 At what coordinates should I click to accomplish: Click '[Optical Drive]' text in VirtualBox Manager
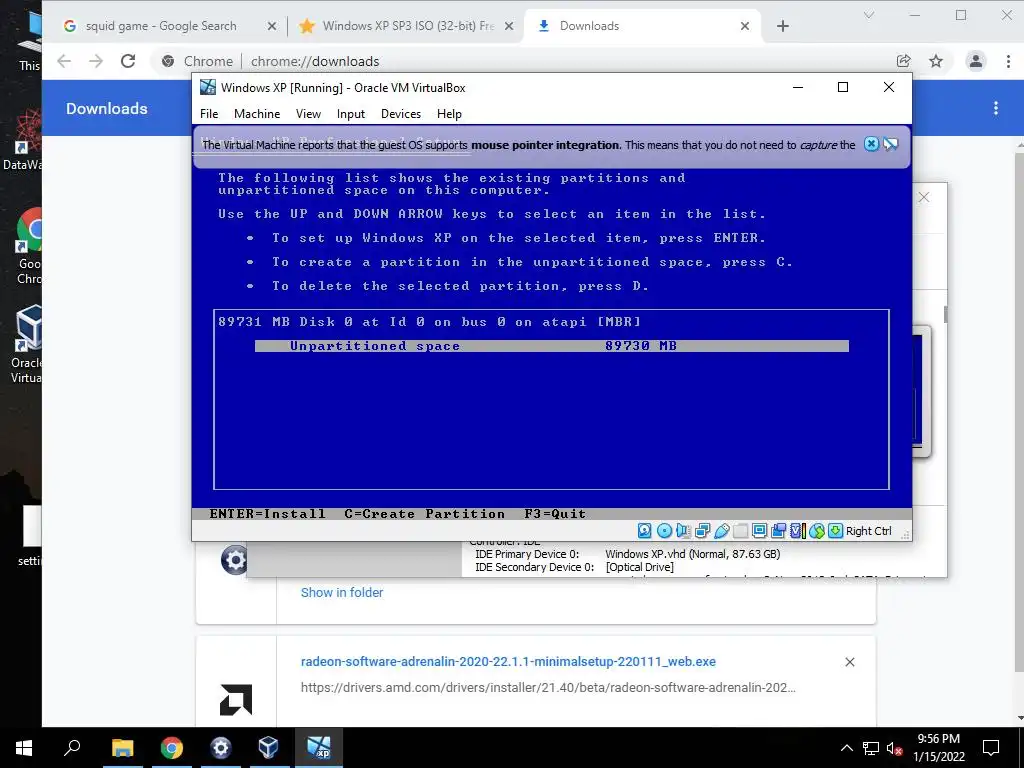(x=640, y=567)
